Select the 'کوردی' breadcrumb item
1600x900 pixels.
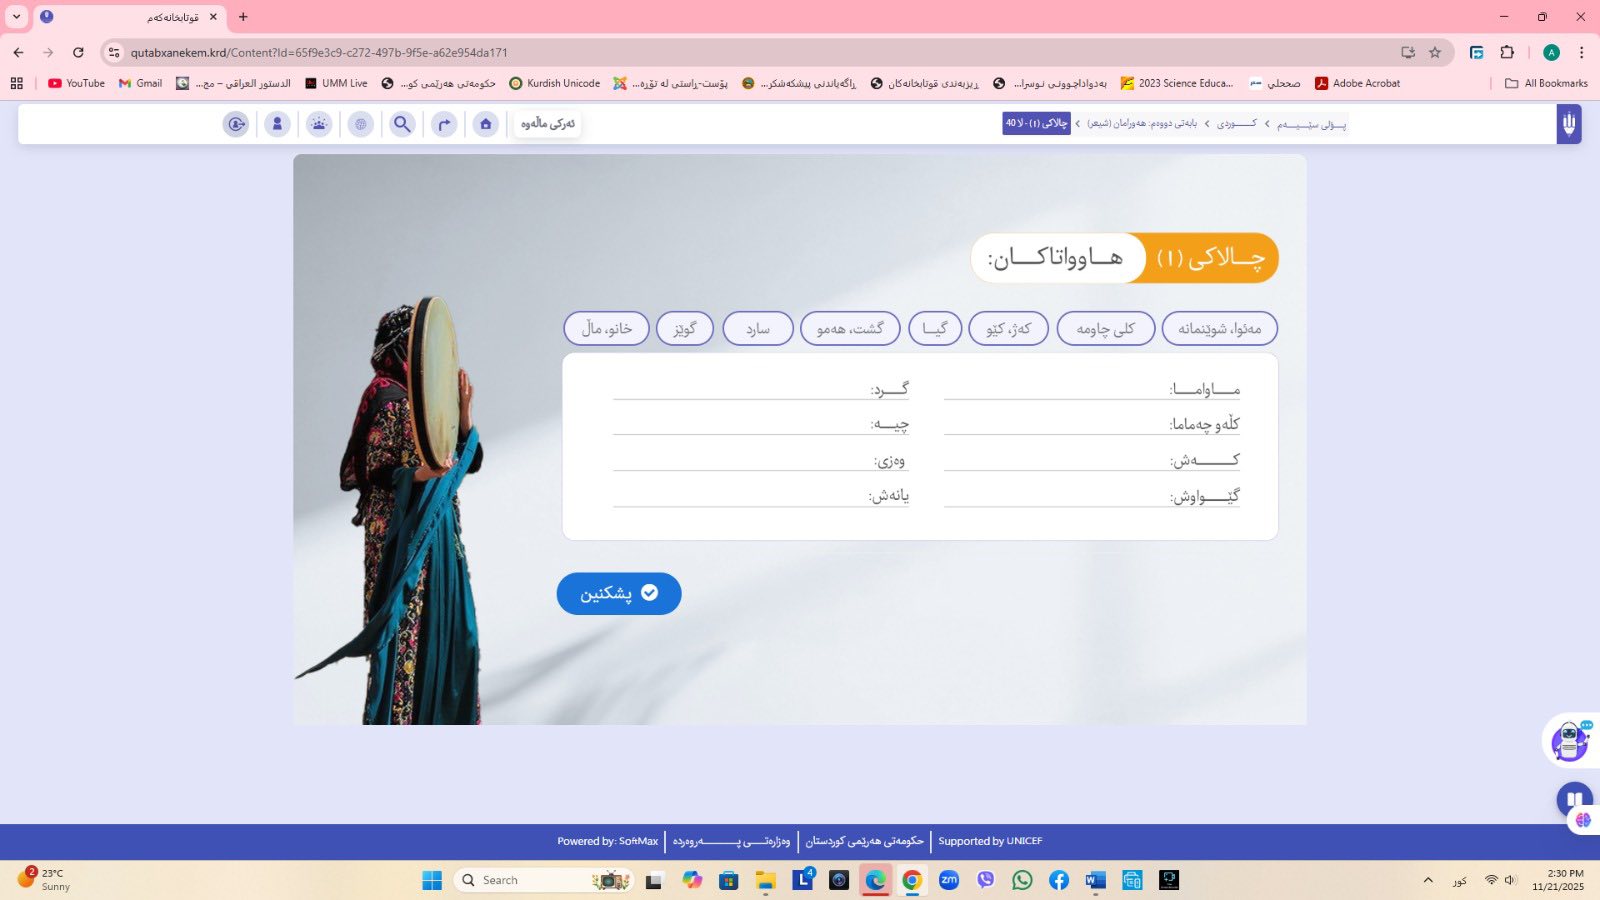1236,124
